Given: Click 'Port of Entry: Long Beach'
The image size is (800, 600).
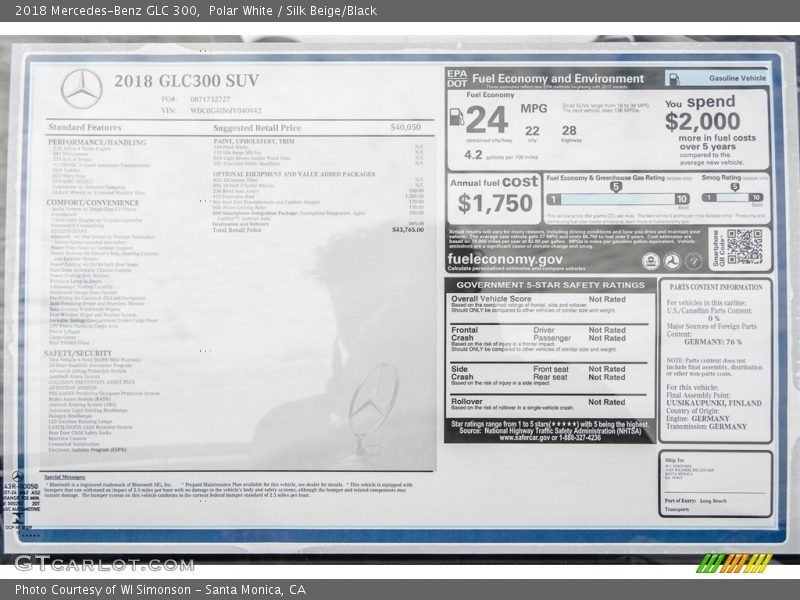Looking at the screenshot, I should (695, 501).
